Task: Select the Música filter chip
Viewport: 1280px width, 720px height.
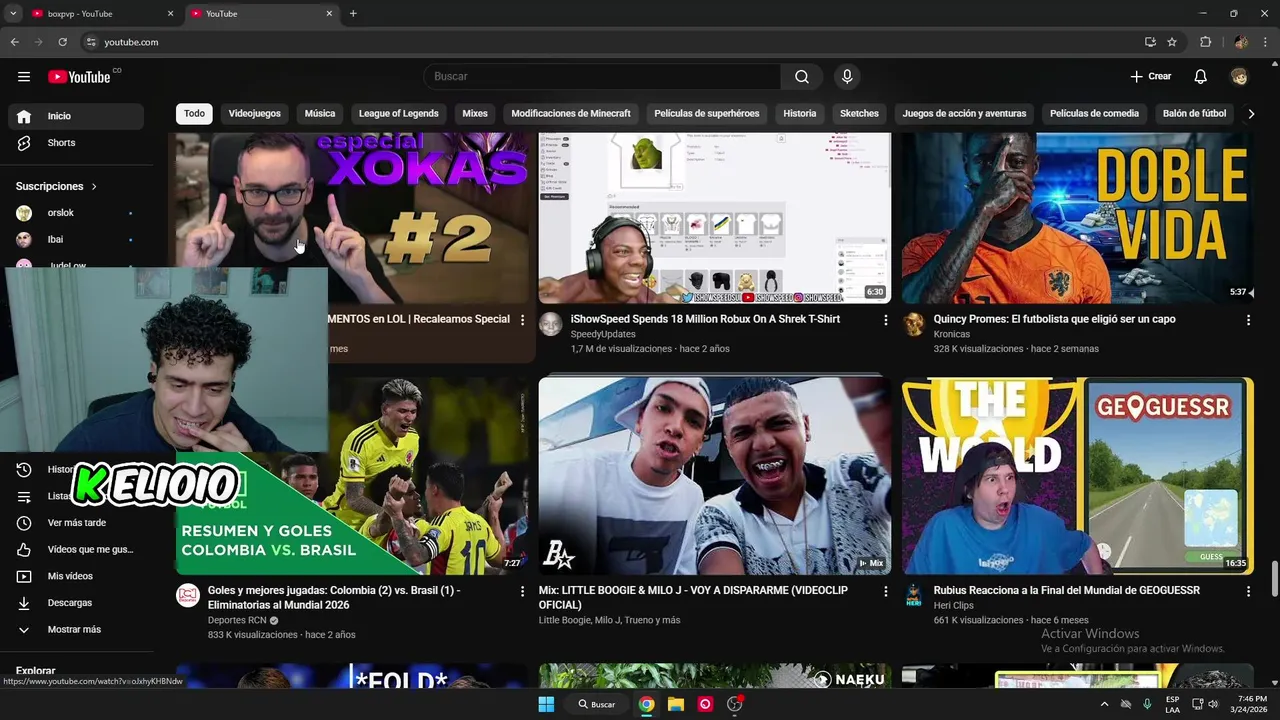Action: [320, 114]
